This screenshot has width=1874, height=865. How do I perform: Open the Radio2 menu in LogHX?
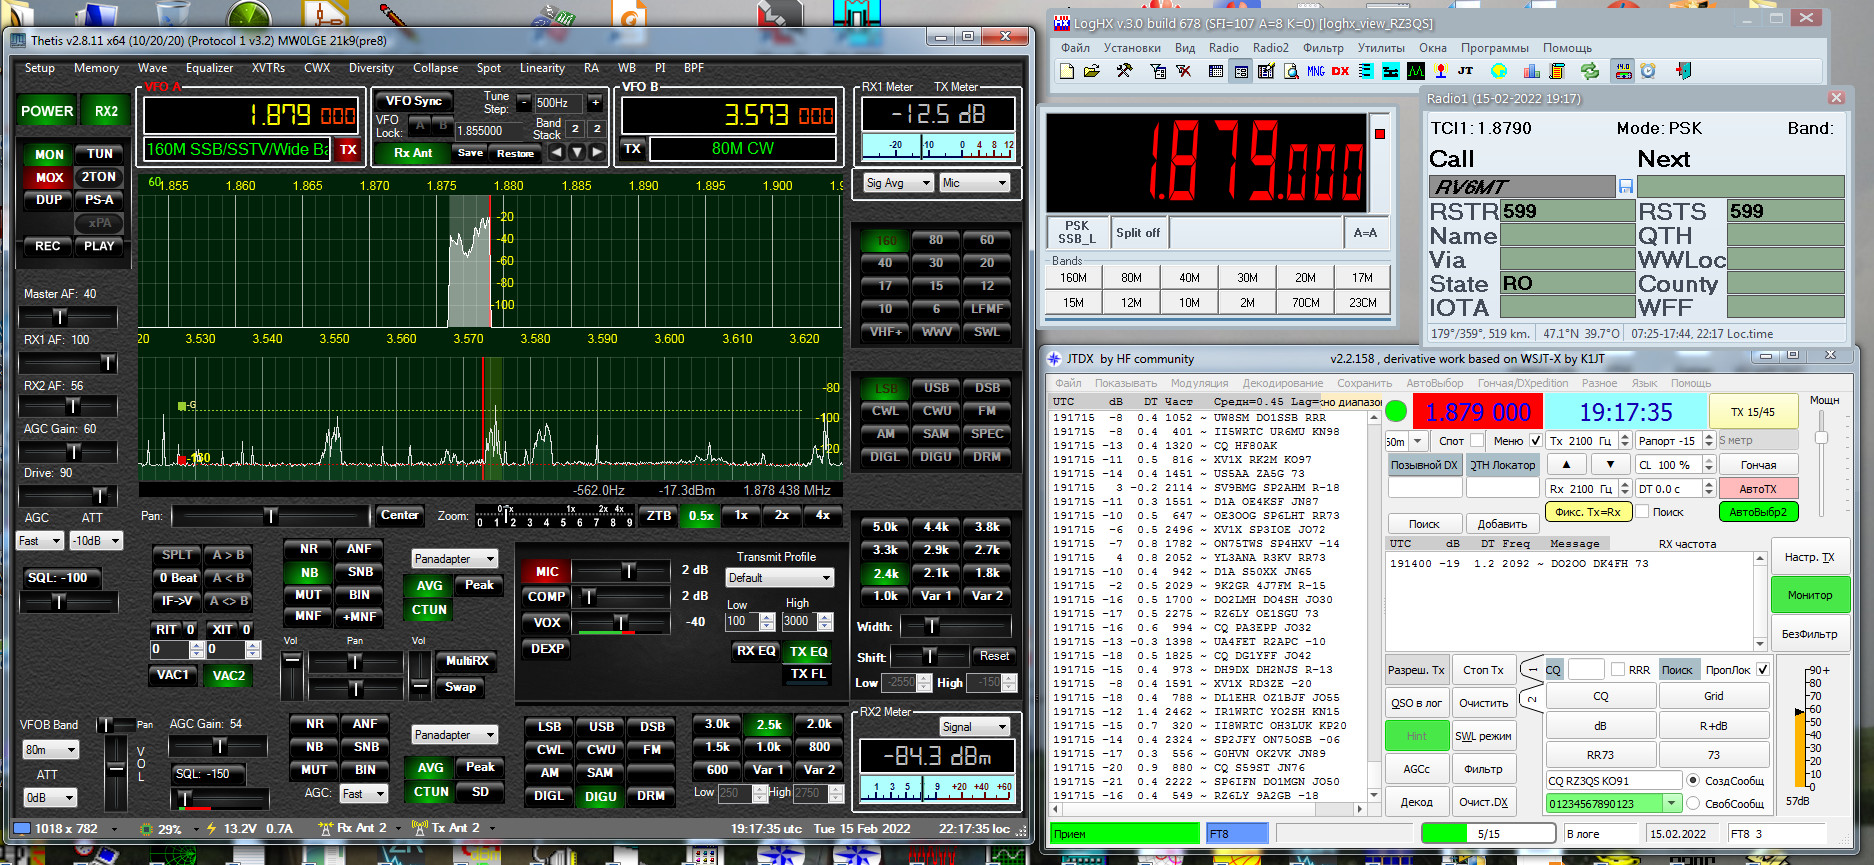pyautogui.click(x=1271, y=48)
